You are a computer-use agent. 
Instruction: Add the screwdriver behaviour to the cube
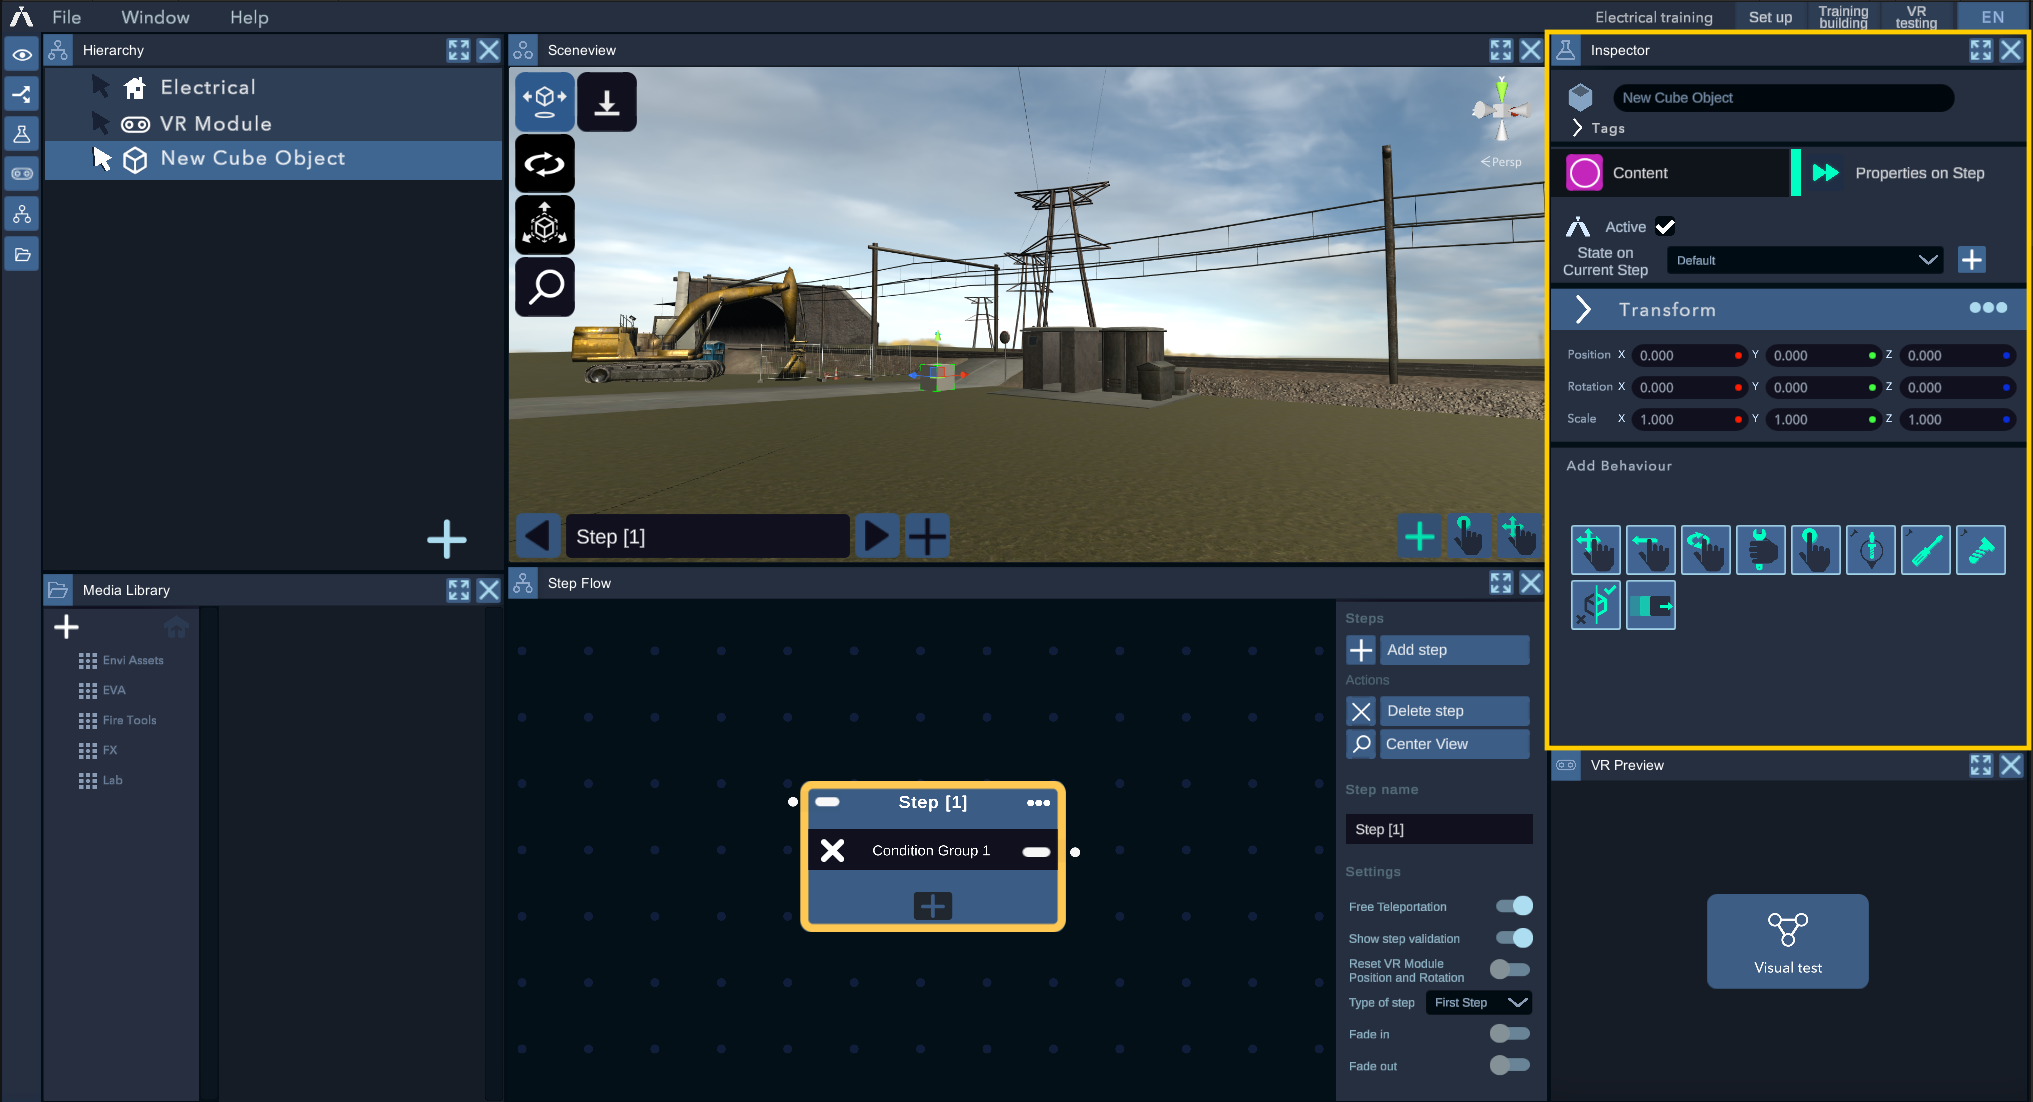pyautogui.click(x=1925, y=549)
